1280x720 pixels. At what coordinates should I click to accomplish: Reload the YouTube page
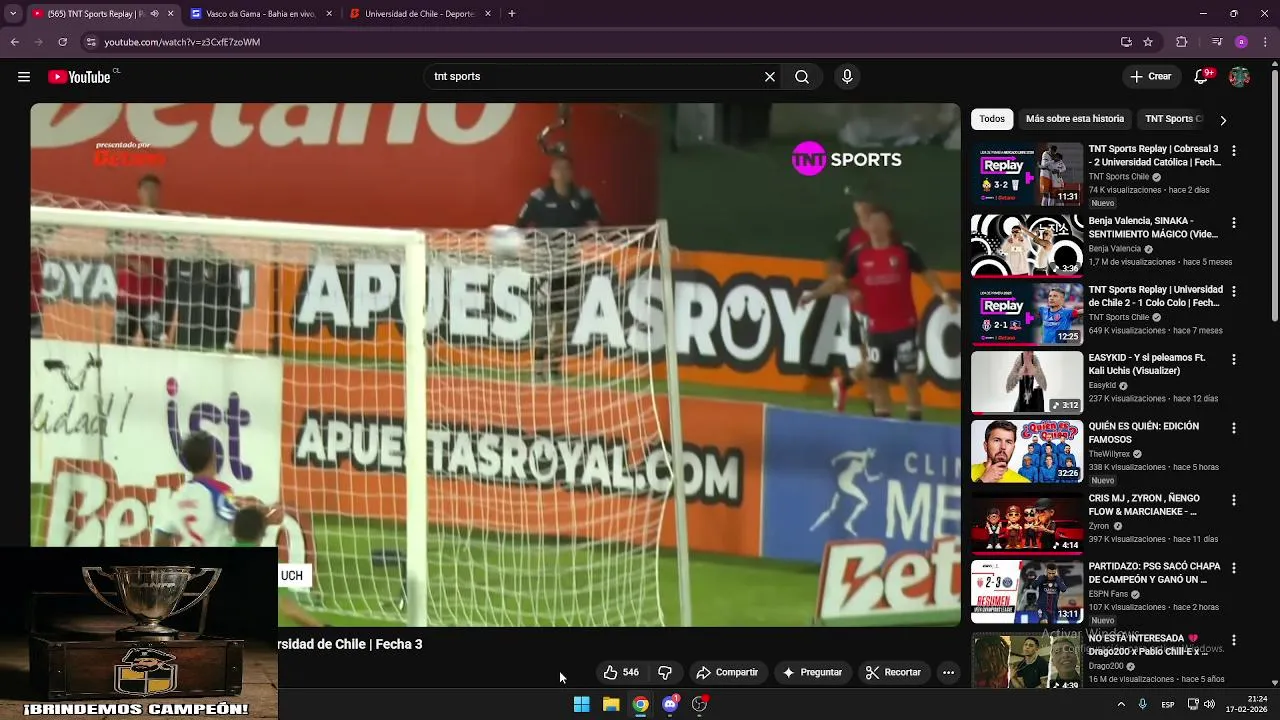[x=62, y=42]
